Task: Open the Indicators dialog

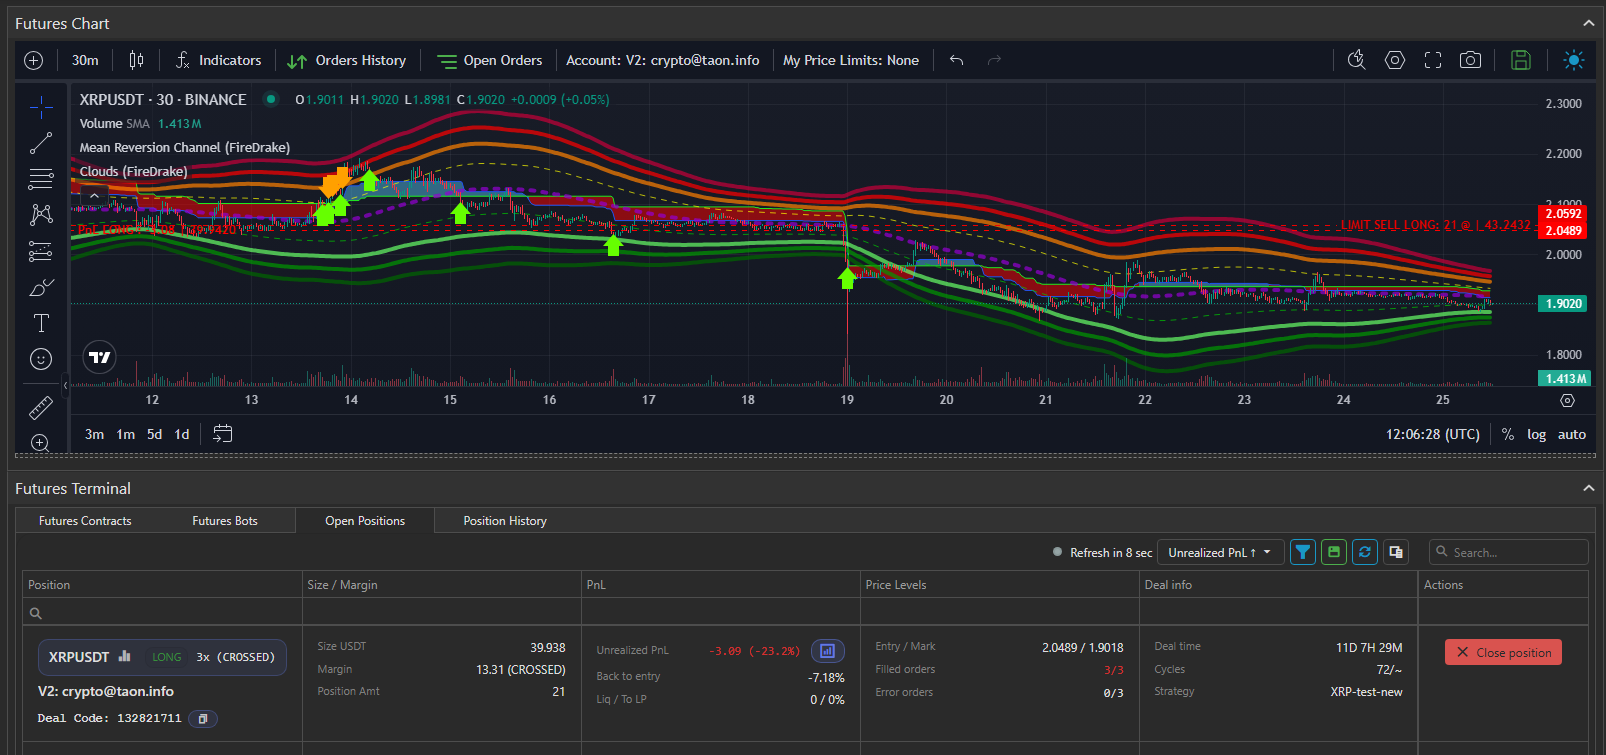Action: 219,60
